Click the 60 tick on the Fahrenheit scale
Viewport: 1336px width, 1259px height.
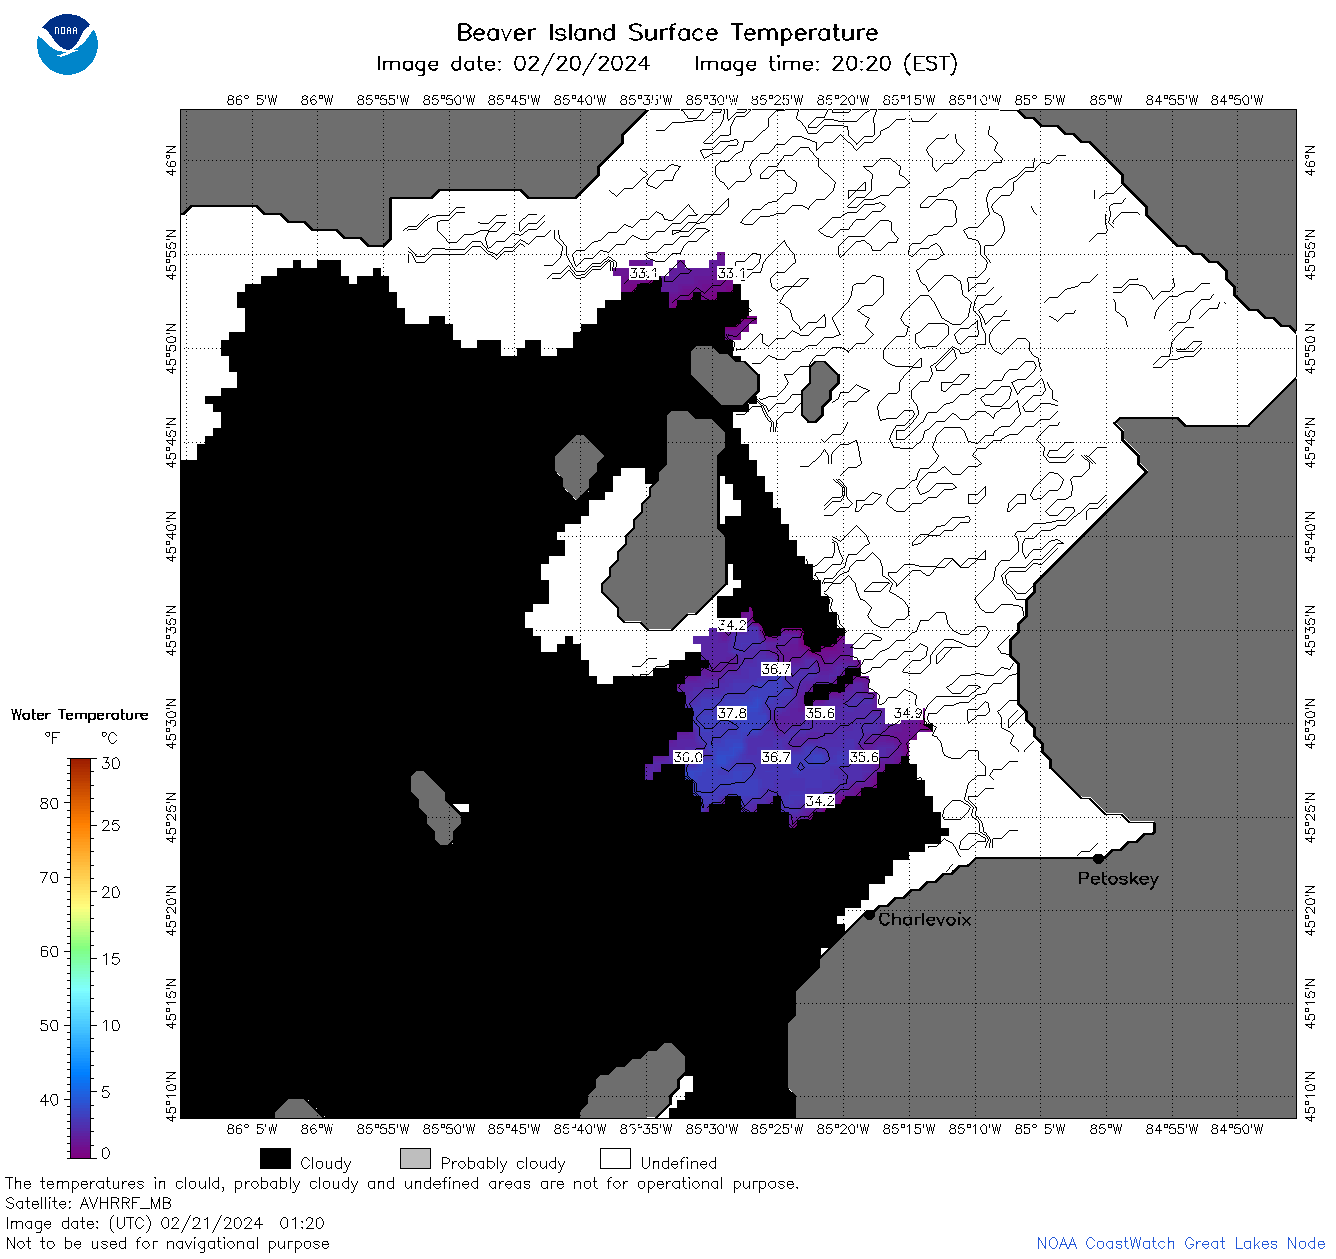49,951
